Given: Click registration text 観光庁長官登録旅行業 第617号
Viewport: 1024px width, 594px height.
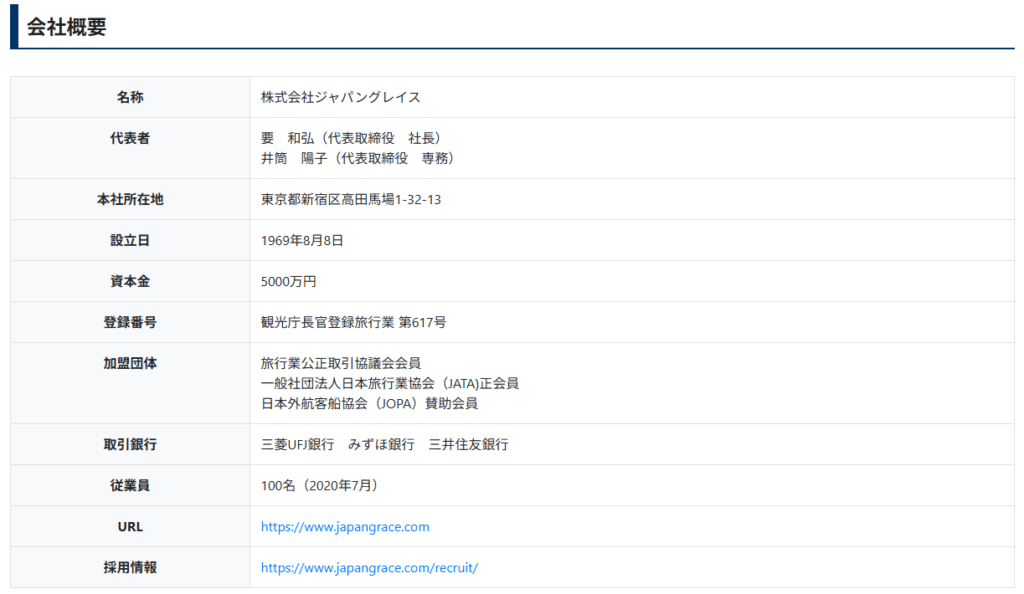Looking at the screenshot, I should pyautogui.click(x=353, y=323).
